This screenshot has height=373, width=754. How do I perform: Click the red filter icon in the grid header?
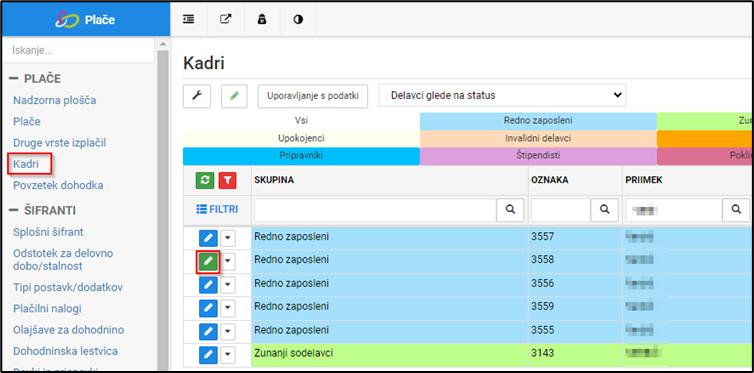227,180
